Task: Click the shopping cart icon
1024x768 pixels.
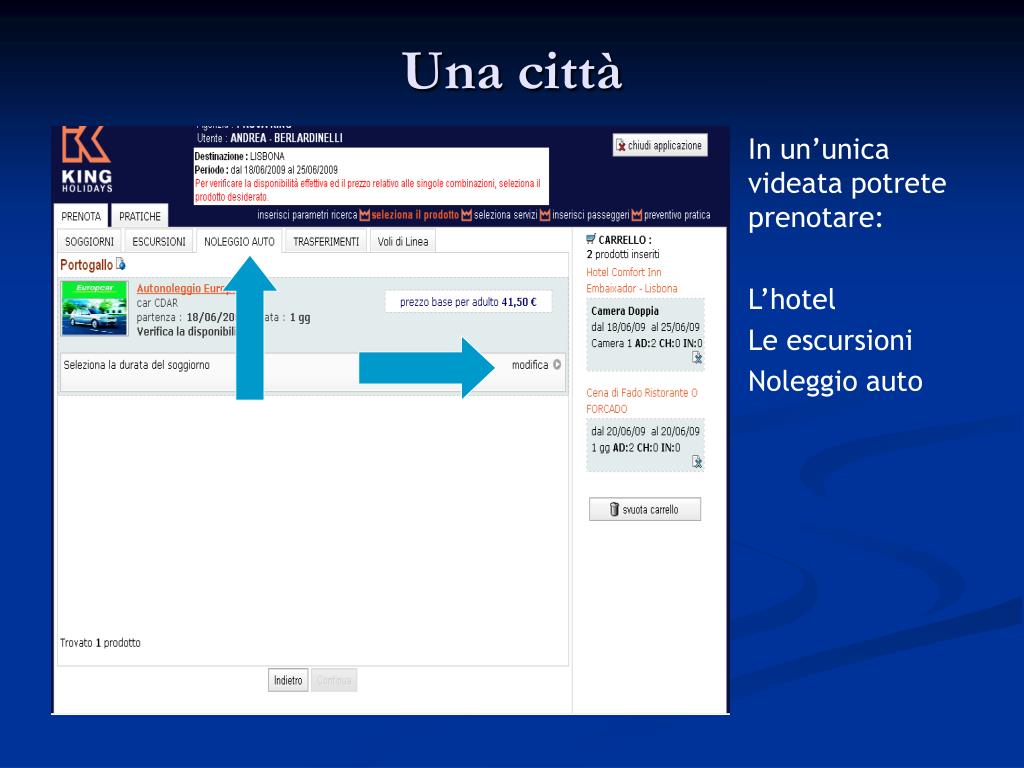Action: pos(591,239)
